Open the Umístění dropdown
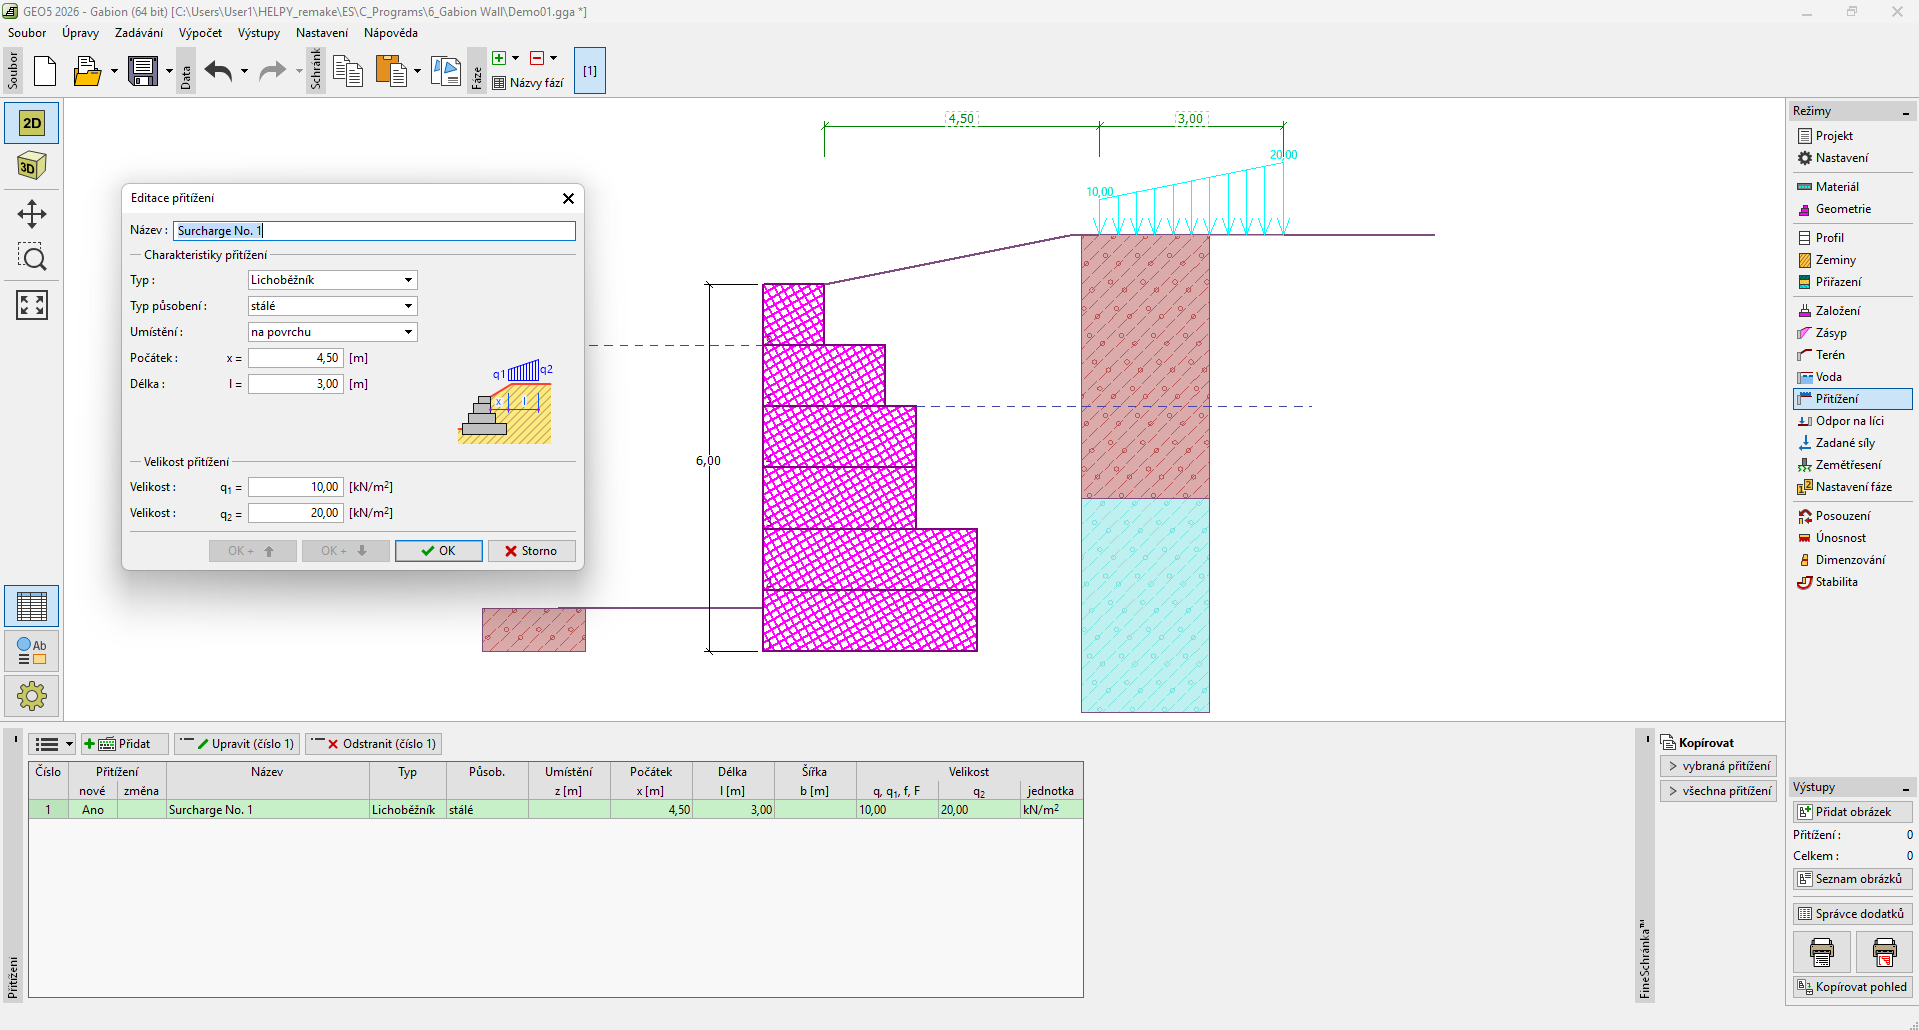This screenshot has height=1030, width=1919. pyautogui.click(x=332, y=332)
